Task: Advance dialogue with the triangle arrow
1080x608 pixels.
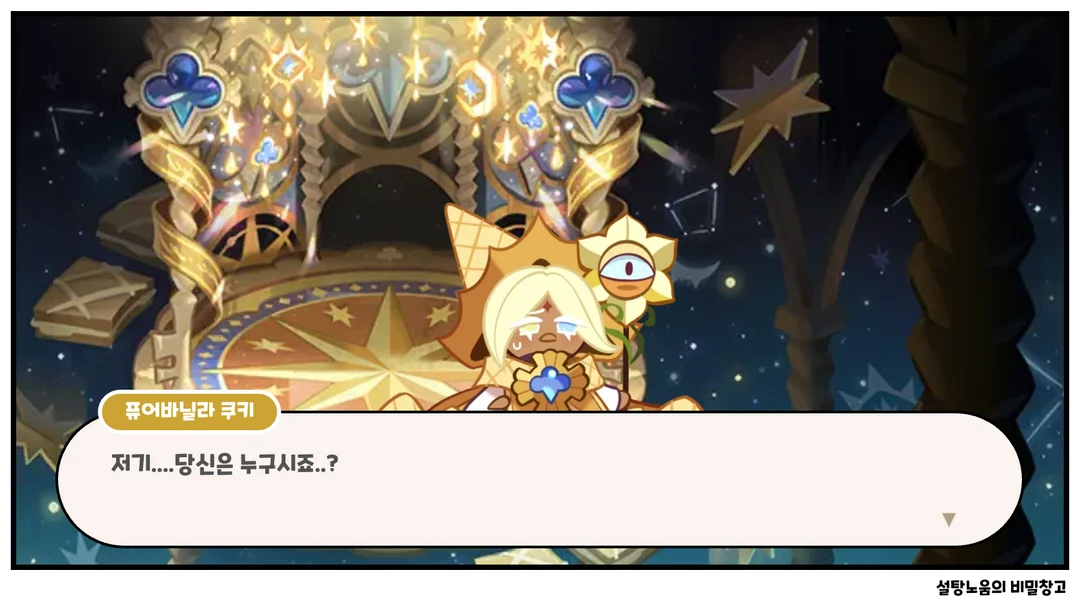Action: tap(948, 520)
